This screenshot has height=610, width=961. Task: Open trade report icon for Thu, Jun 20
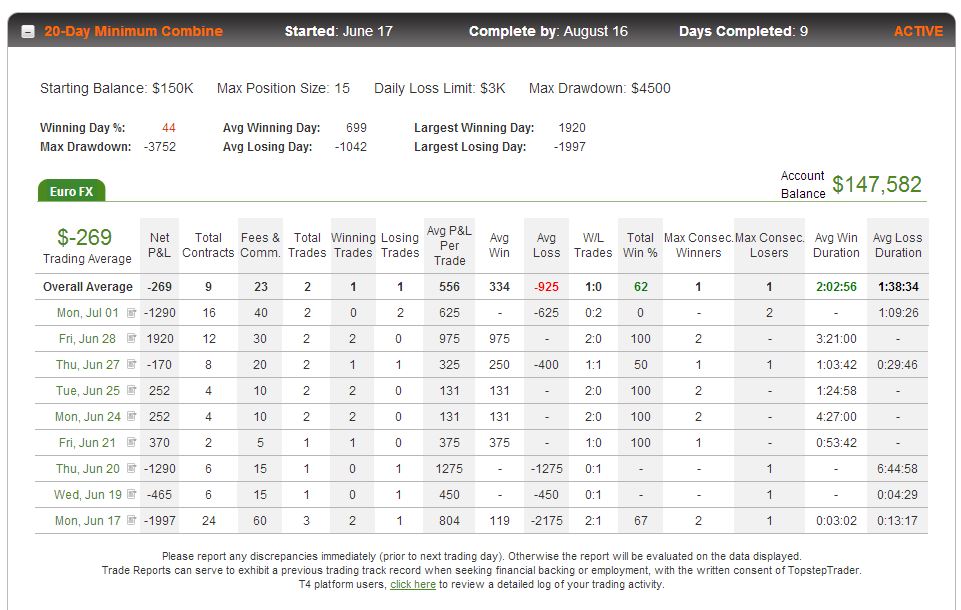tap(131, 468)
